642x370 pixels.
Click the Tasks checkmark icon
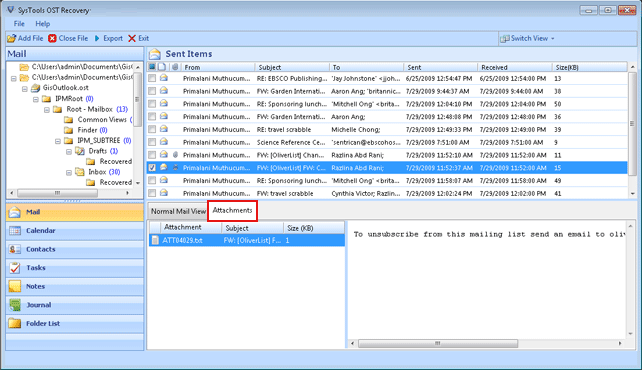[x=15, y=268]
